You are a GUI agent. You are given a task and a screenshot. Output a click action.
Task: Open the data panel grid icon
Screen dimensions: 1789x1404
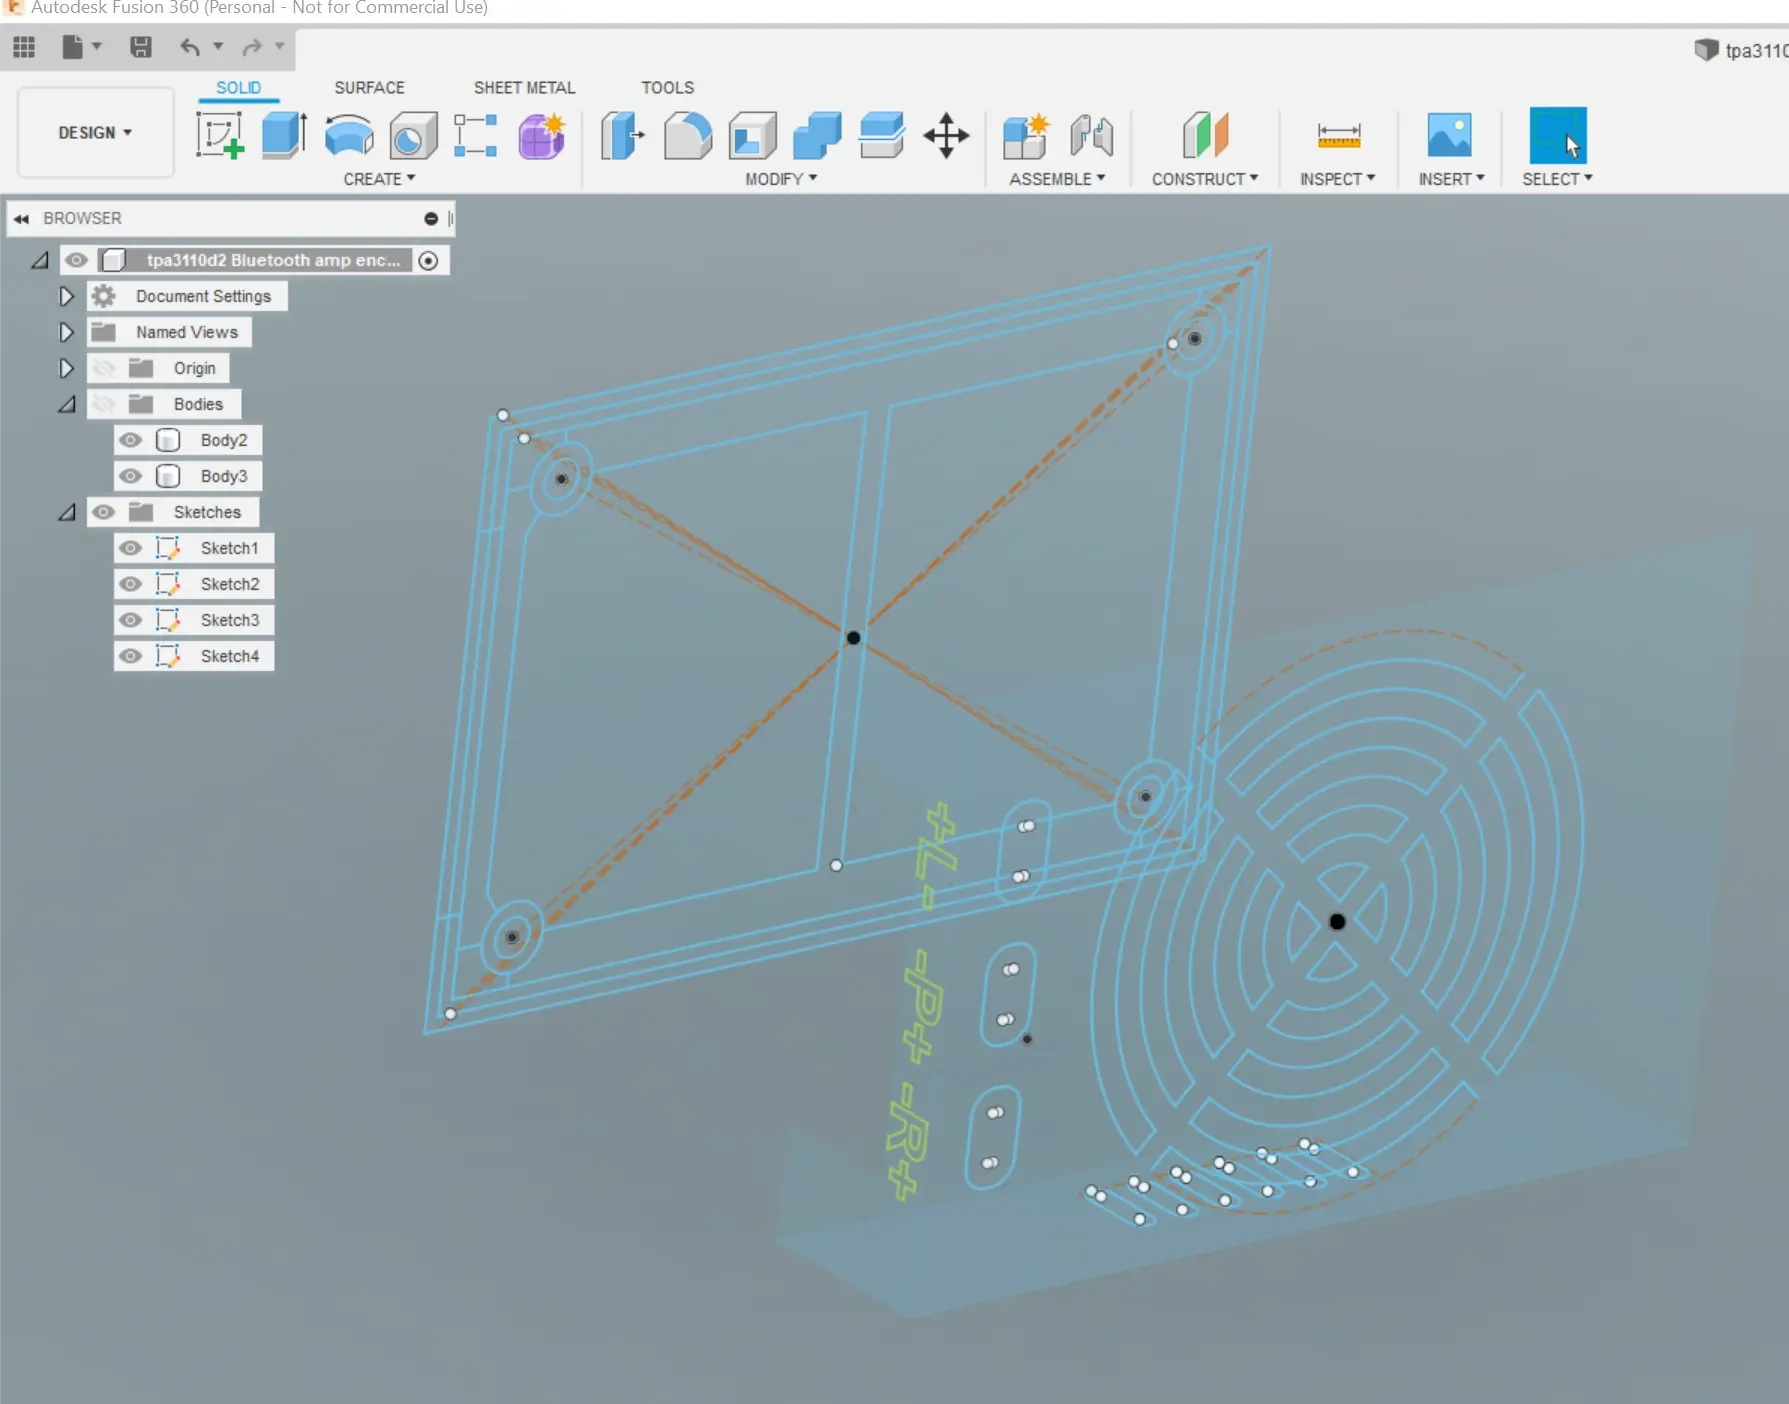point(24,46)
